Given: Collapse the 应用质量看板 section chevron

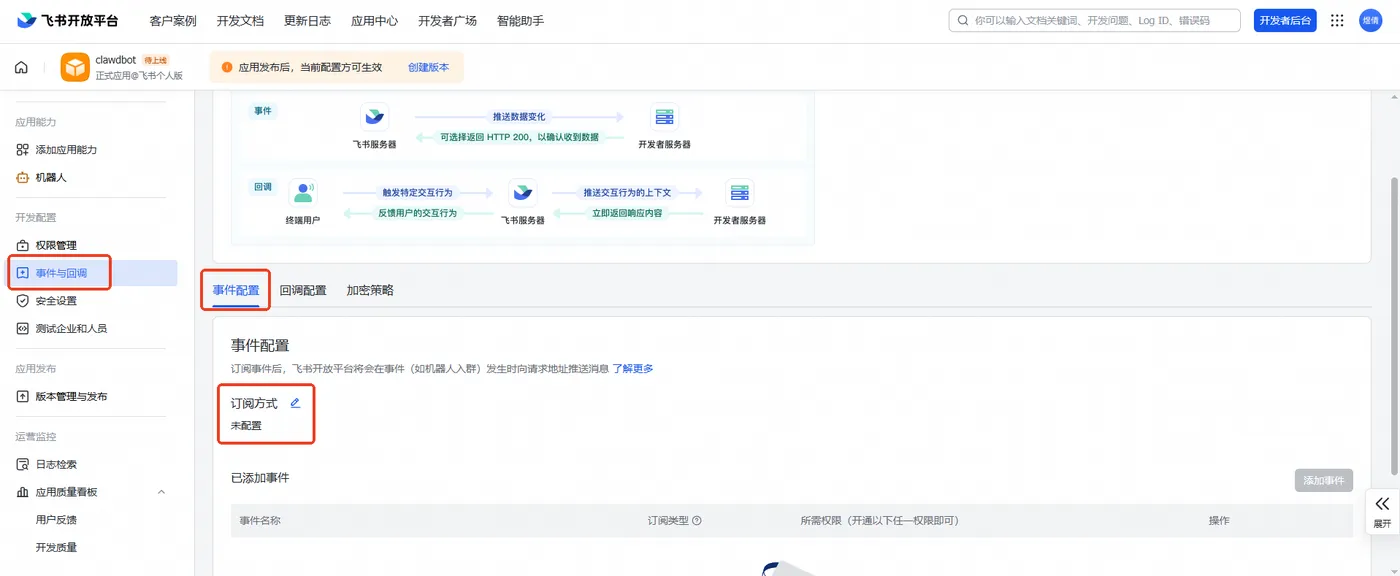Looking at the screenshot, I should coord(162,492).
